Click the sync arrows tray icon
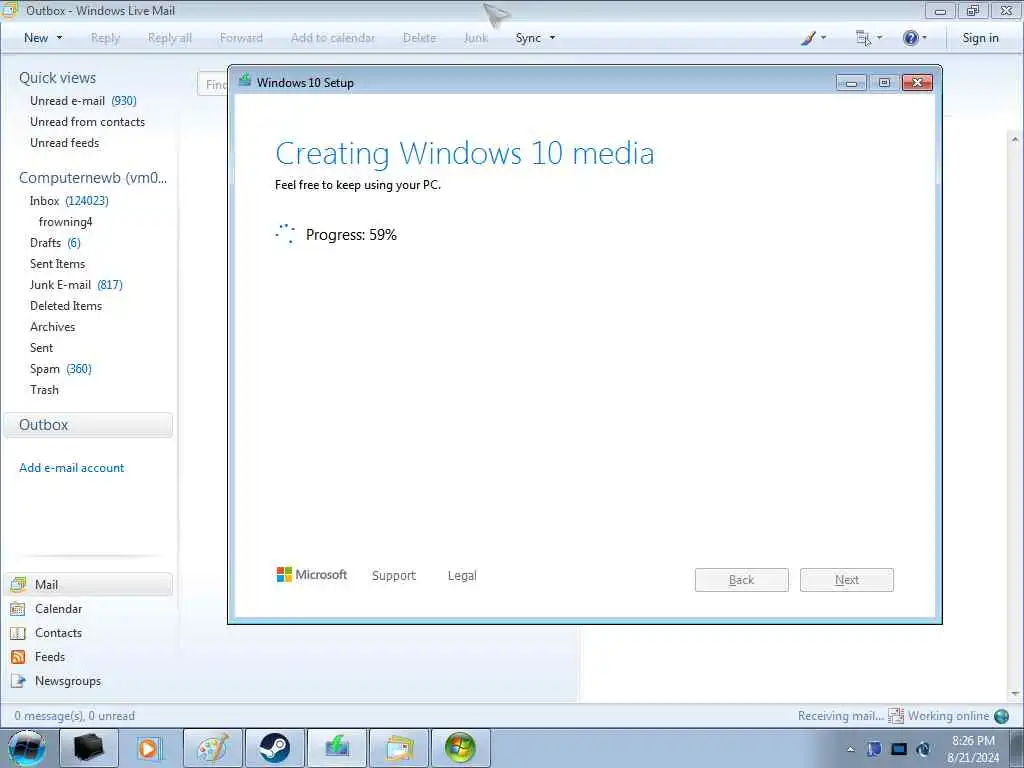Screen dimensions: 1024x768 (923, 749)
